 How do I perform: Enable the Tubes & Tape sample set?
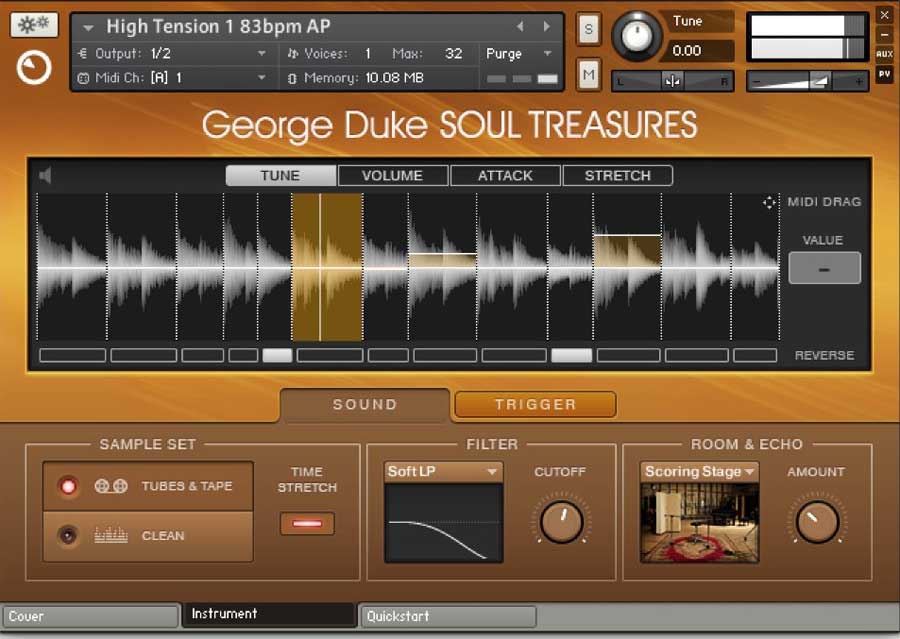click(68, 486)
